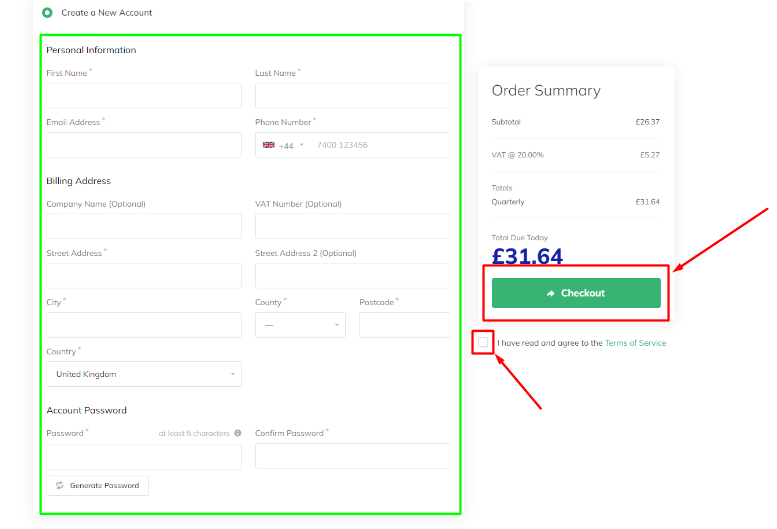The height and width of the screenshot is (529, 777).
Task: Click the Last Name input field
Action: point(352,95)
